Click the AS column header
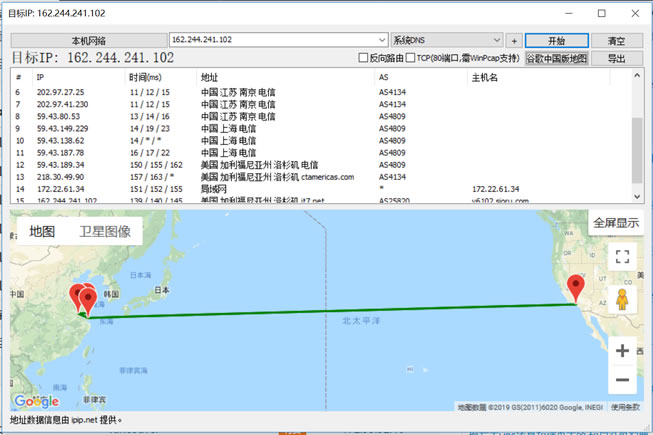Viewport: 653px width, 435px height. [x=421, y=77]
